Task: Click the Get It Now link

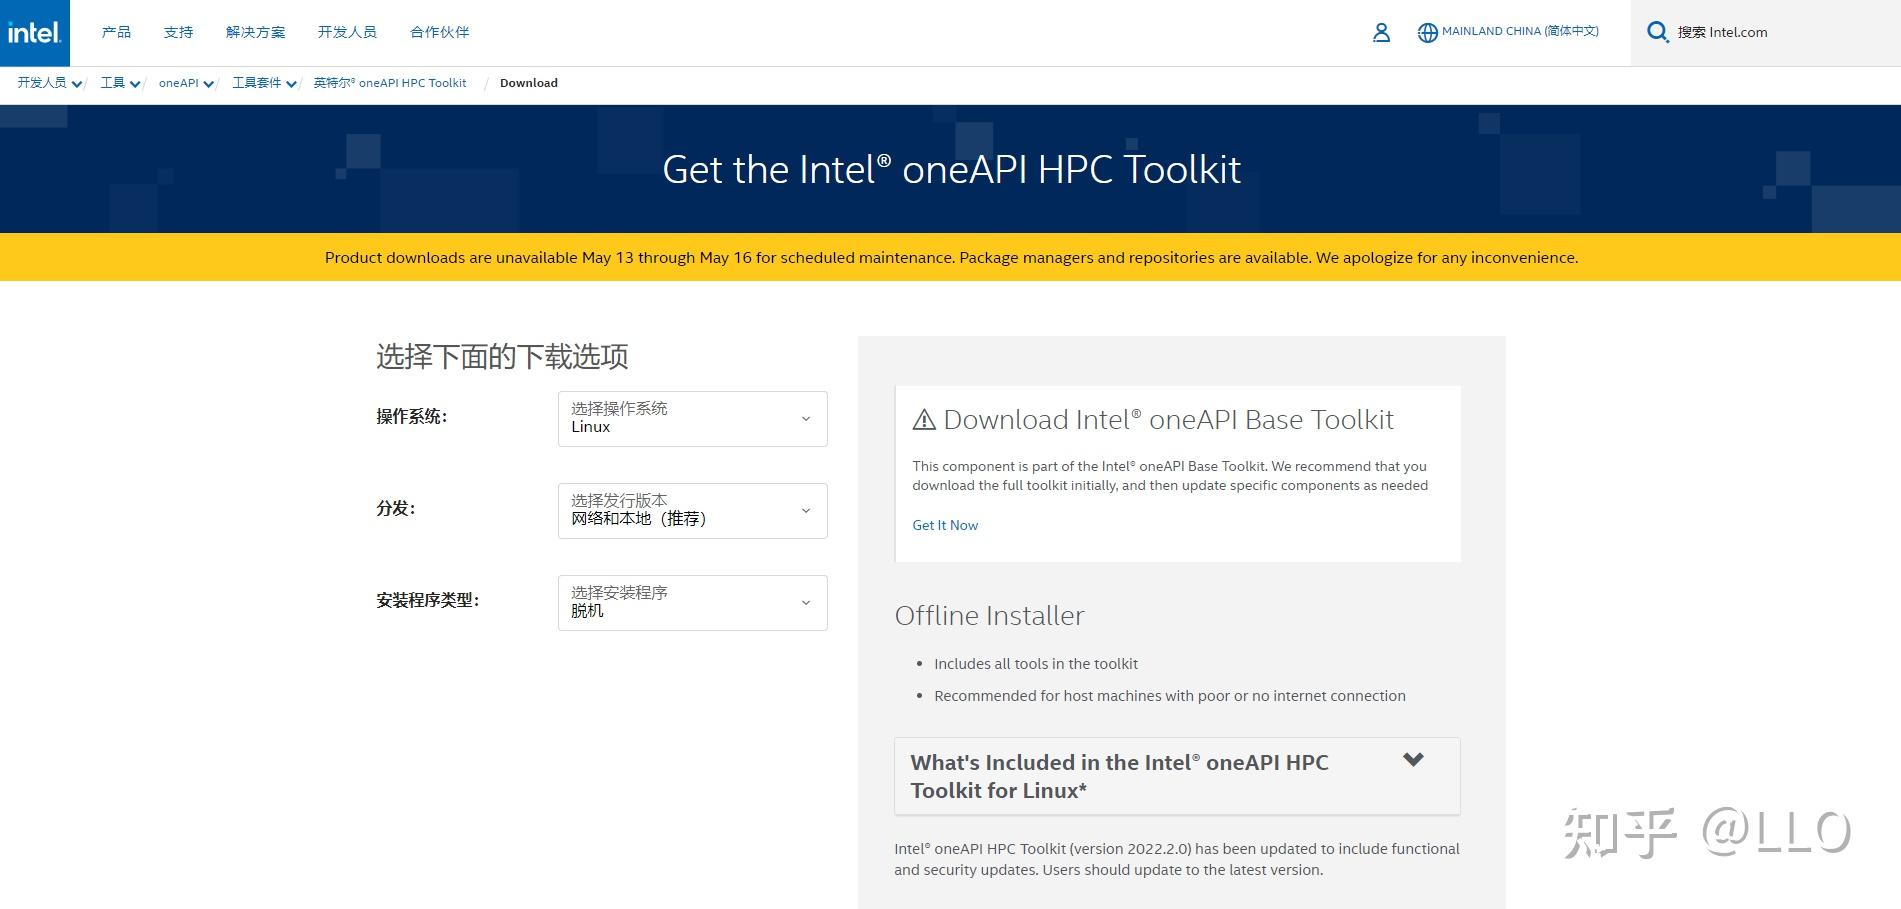Action: pos(945,525)
